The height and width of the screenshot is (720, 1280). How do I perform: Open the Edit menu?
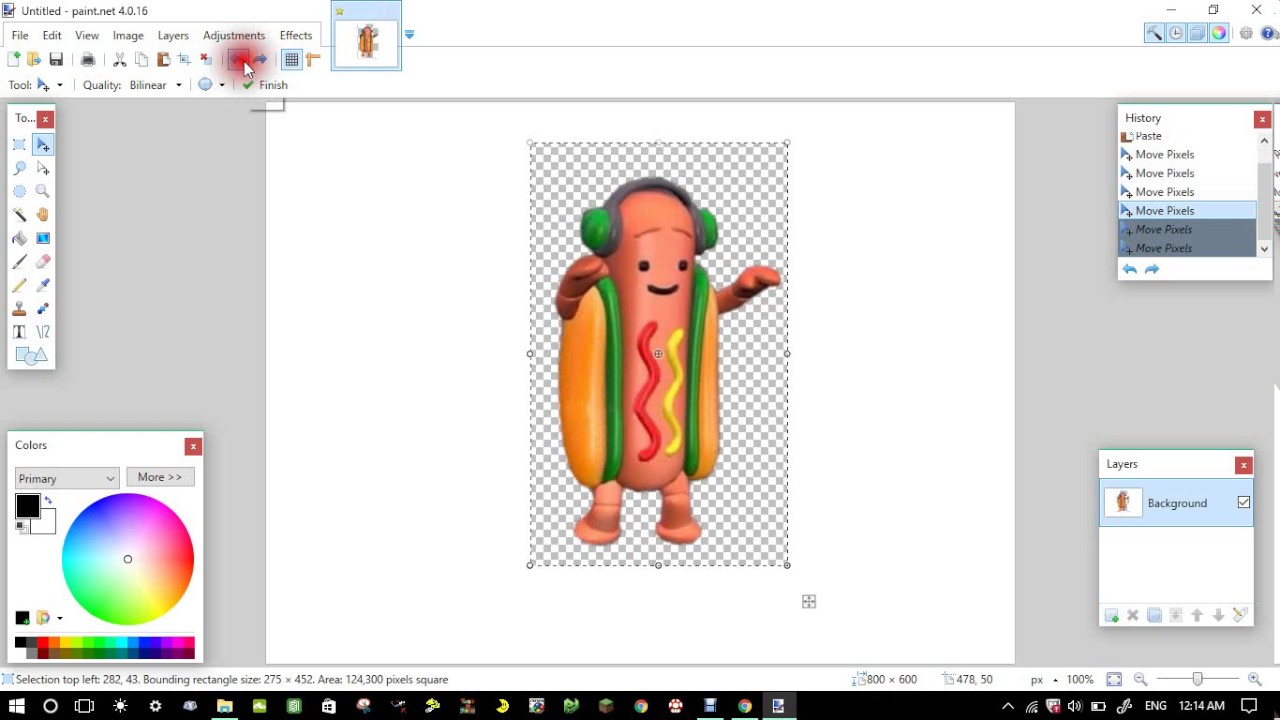[x=52, y=35]
